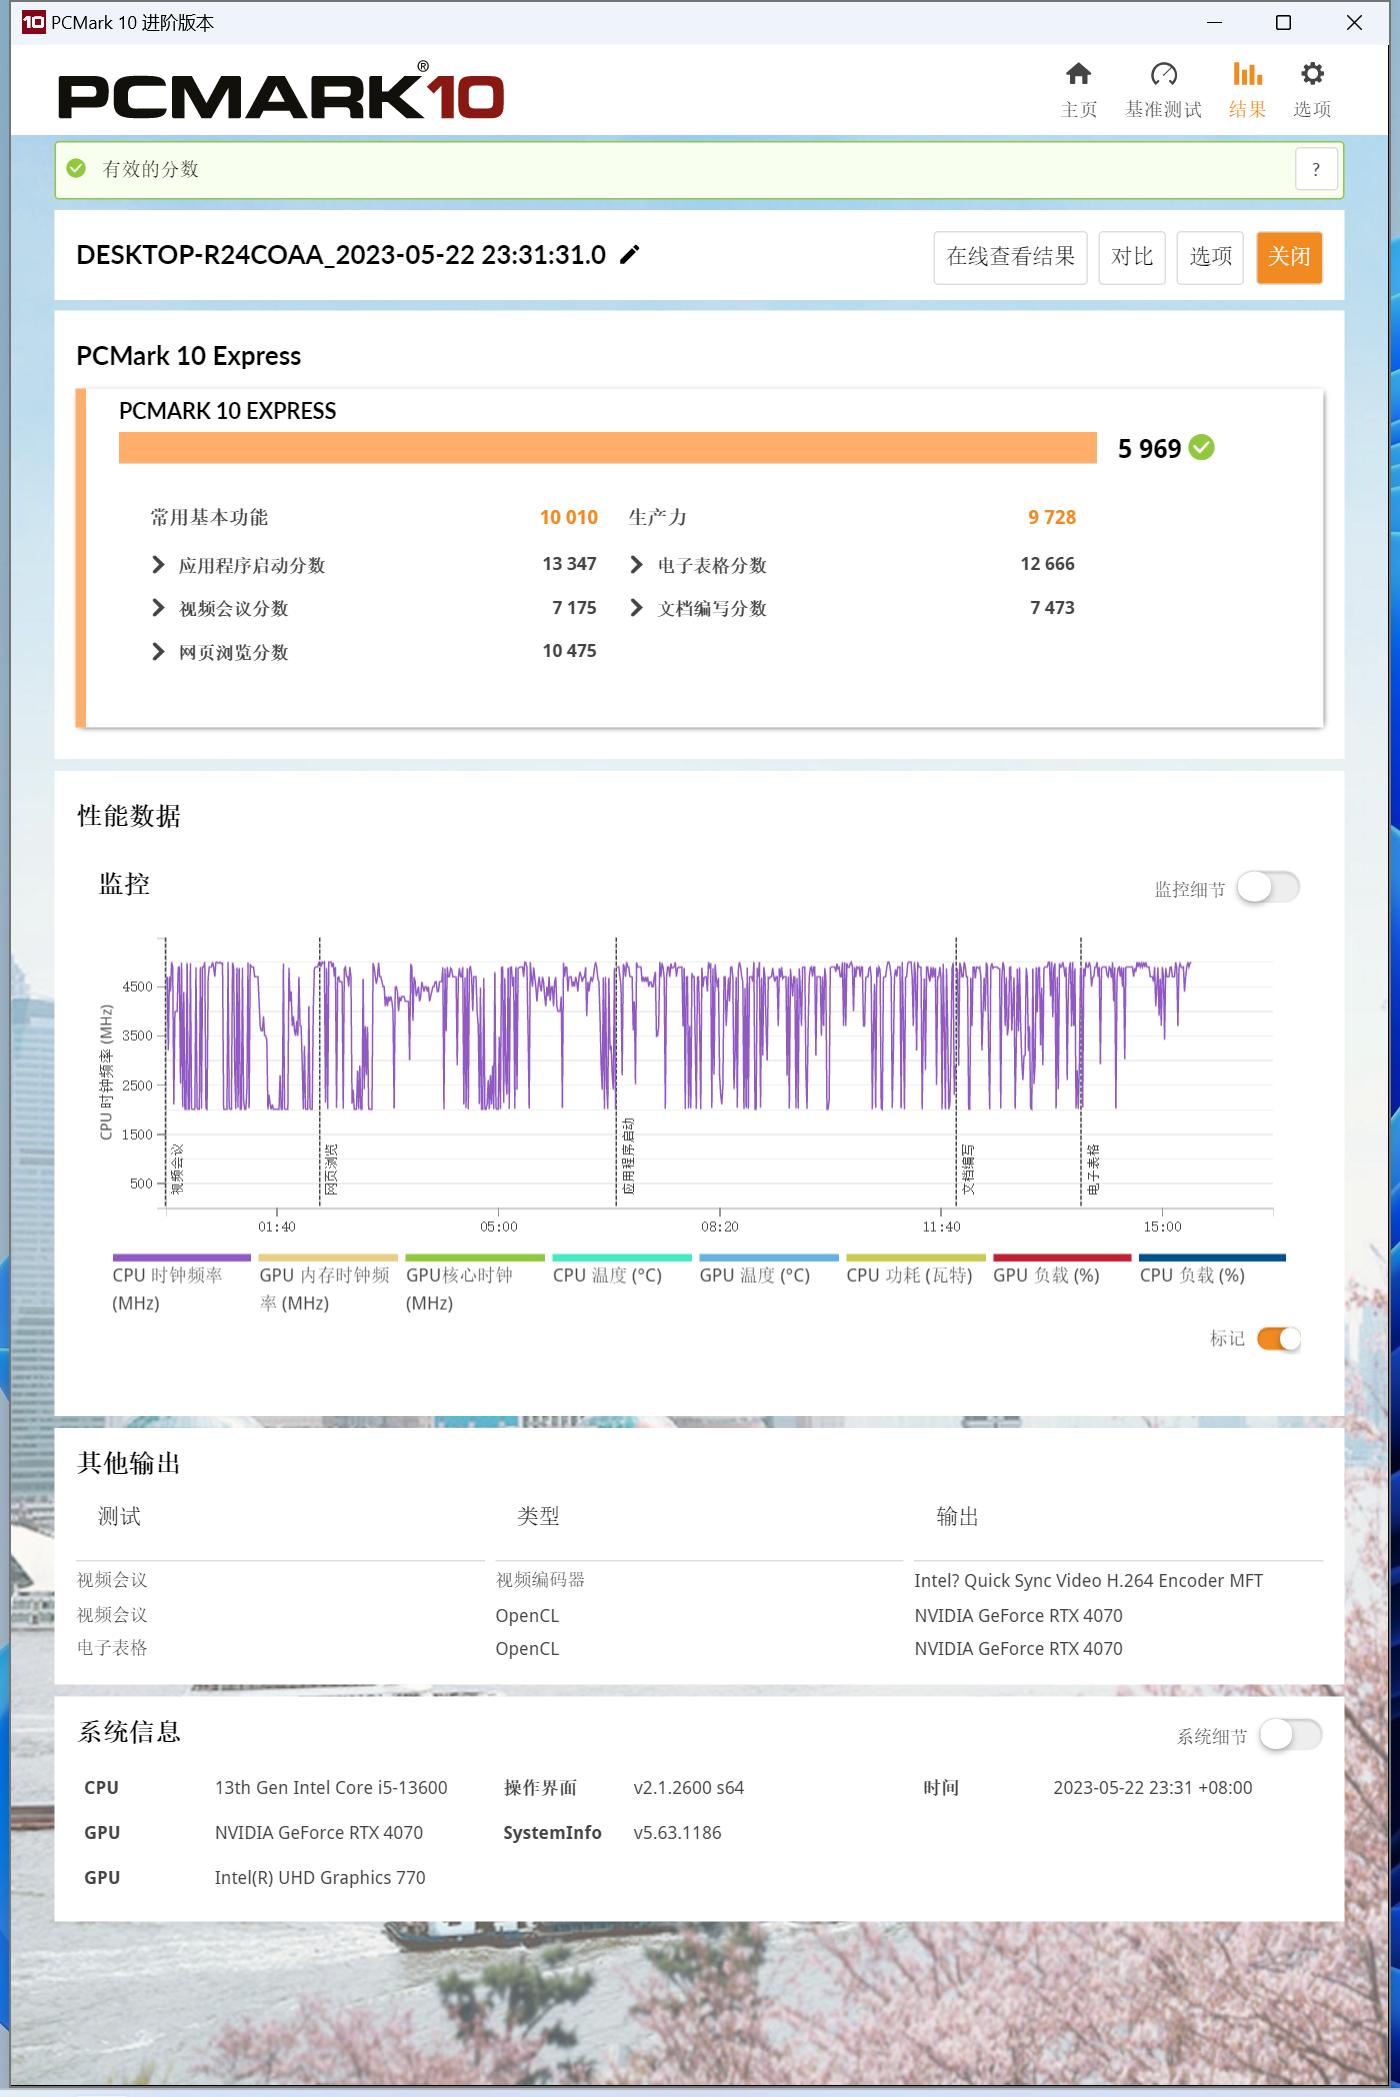This screenshot has width=1400, height=2097.
Task: Click the 电子表格 marker on the chart
Action: [x=1093, y=1169]
